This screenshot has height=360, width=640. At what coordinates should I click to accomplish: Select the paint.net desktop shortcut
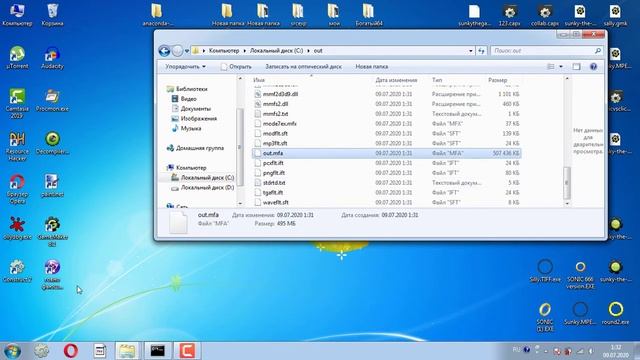click(52, 186)
